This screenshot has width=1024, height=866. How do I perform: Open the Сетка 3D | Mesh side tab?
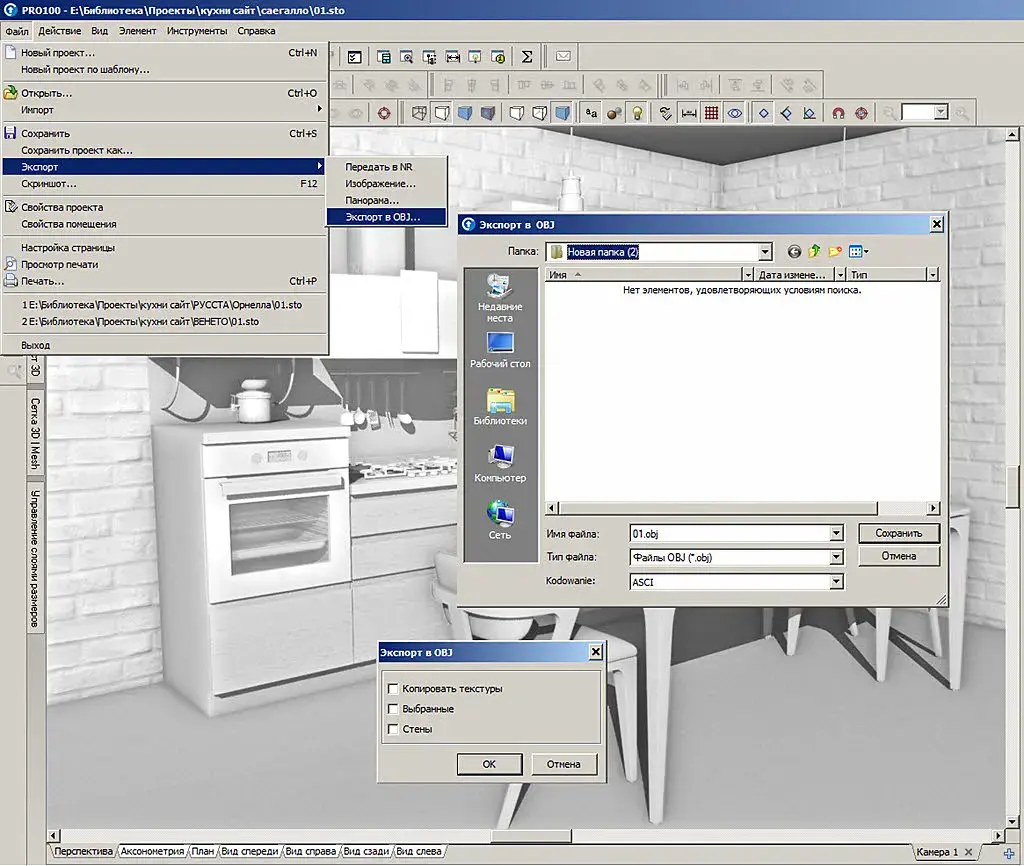point(35,433)
